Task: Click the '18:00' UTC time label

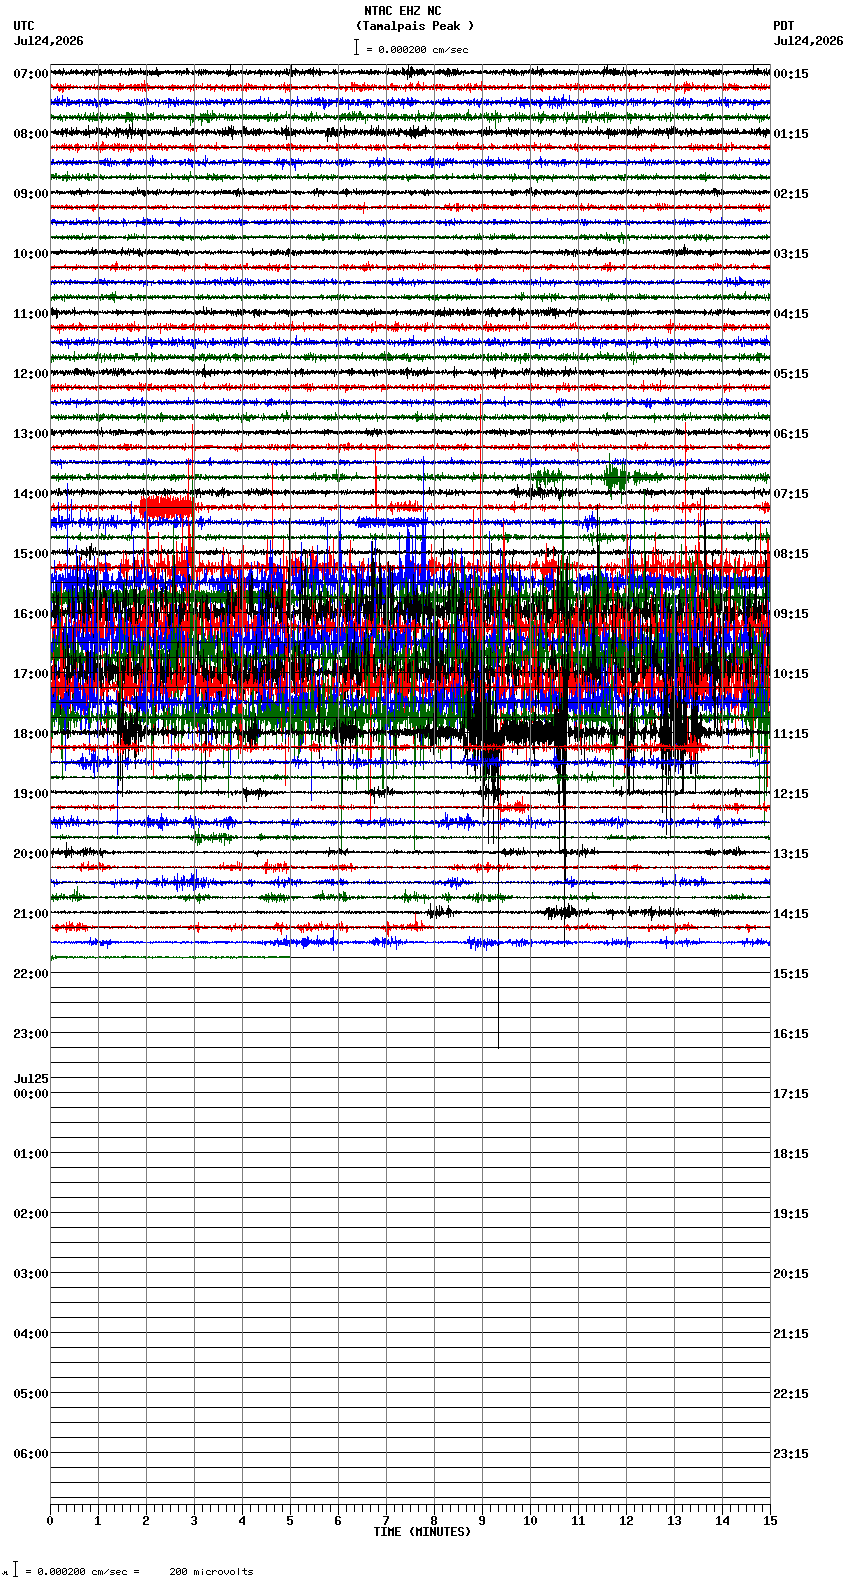Action: (x=31, y=734)
